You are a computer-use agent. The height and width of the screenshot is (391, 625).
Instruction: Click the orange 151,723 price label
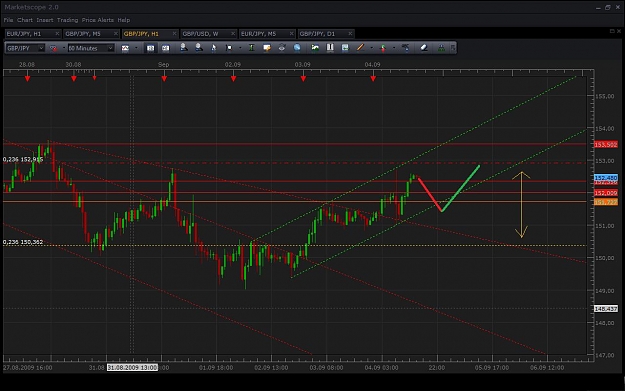pyautogui.click(x=606, y=202)
